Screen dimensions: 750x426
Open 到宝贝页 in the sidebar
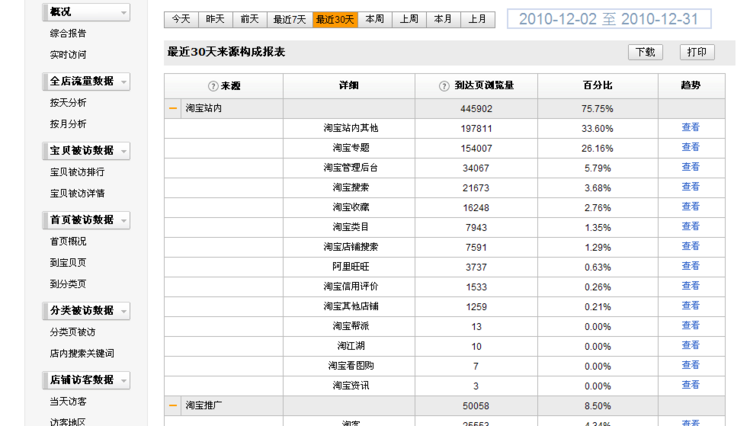[68, 263]
